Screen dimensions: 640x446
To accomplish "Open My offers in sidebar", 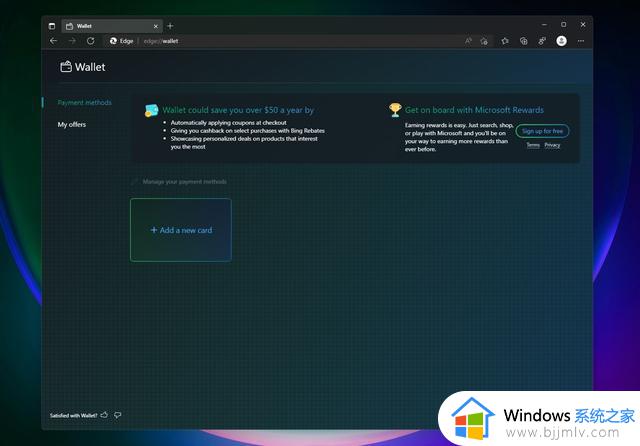I will click(x=72, y=124).
